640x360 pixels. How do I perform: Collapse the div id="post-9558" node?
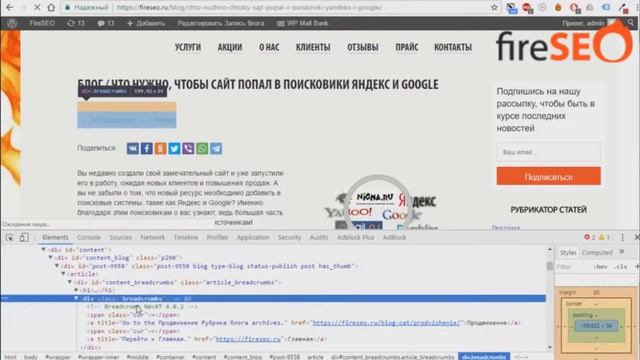(x=57, y=266)
